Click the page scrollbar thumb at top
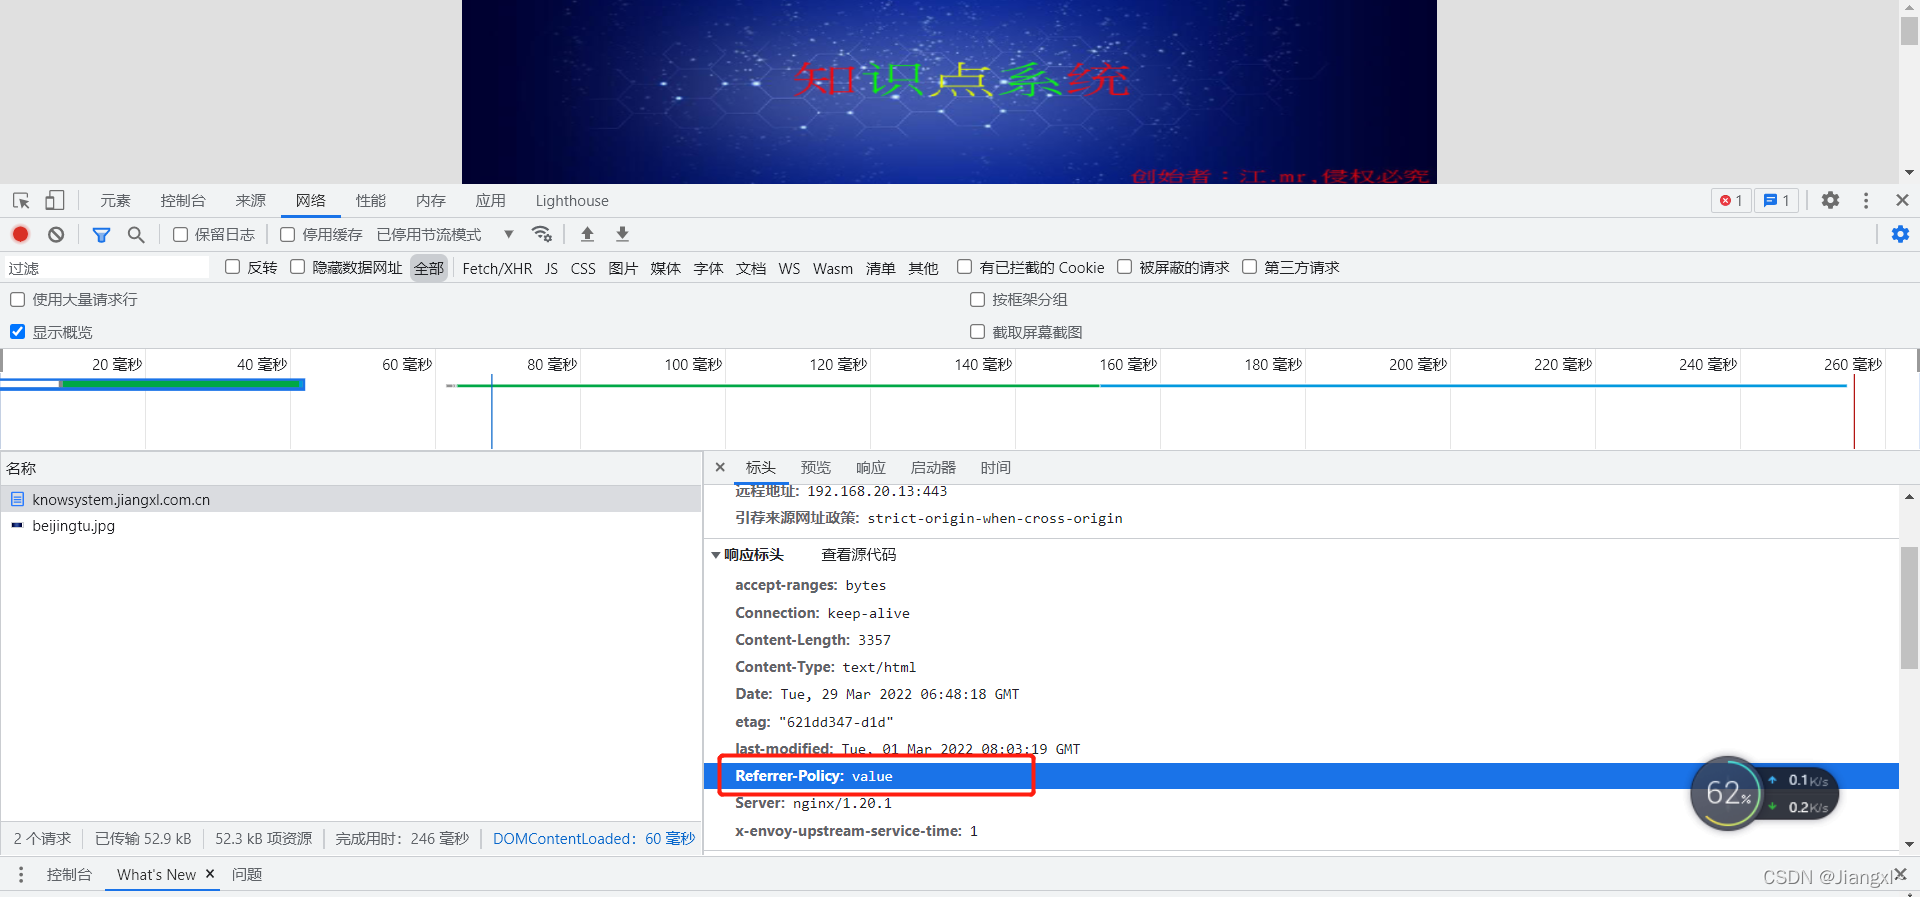Screen dimensions: 1920x897 point(1909,30)
